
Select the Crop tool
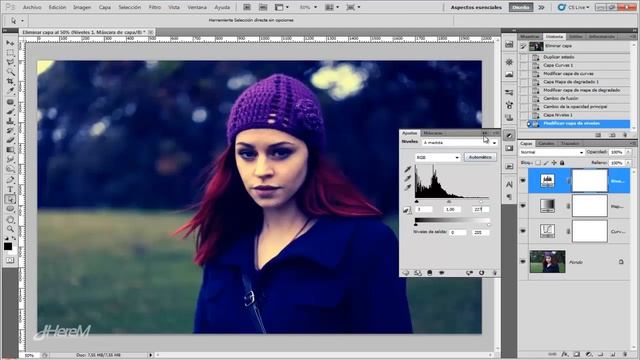point(10,82)
